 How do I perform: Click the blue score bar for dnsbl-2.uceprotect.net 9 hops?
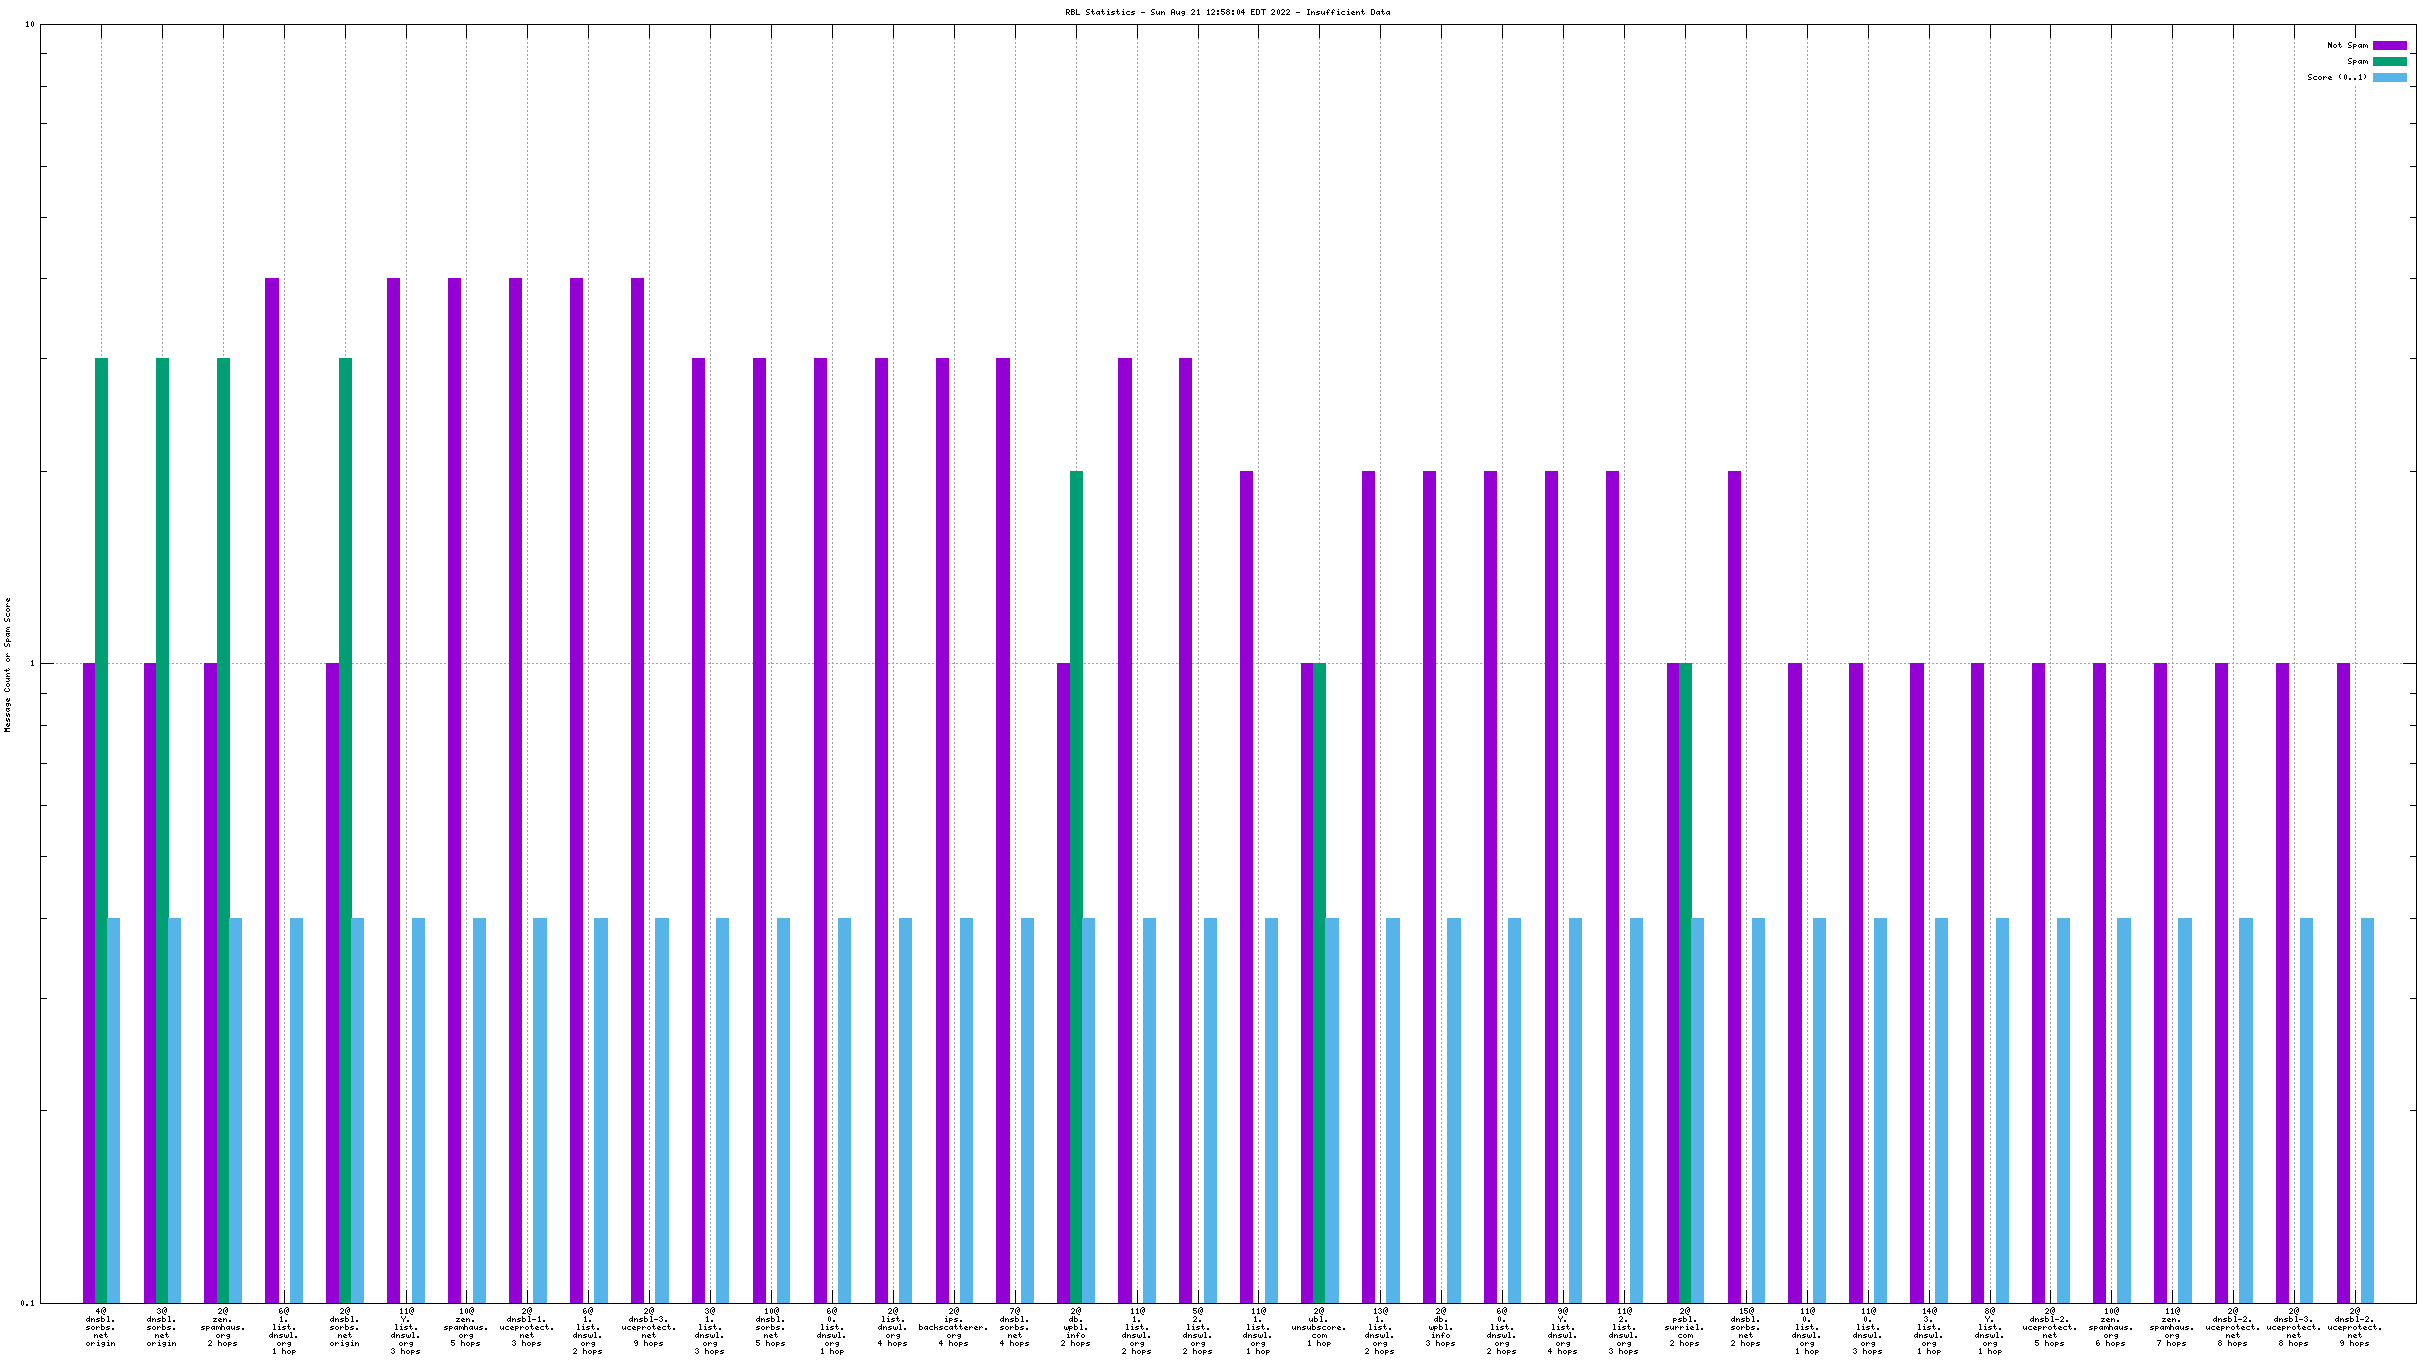2367,1110
